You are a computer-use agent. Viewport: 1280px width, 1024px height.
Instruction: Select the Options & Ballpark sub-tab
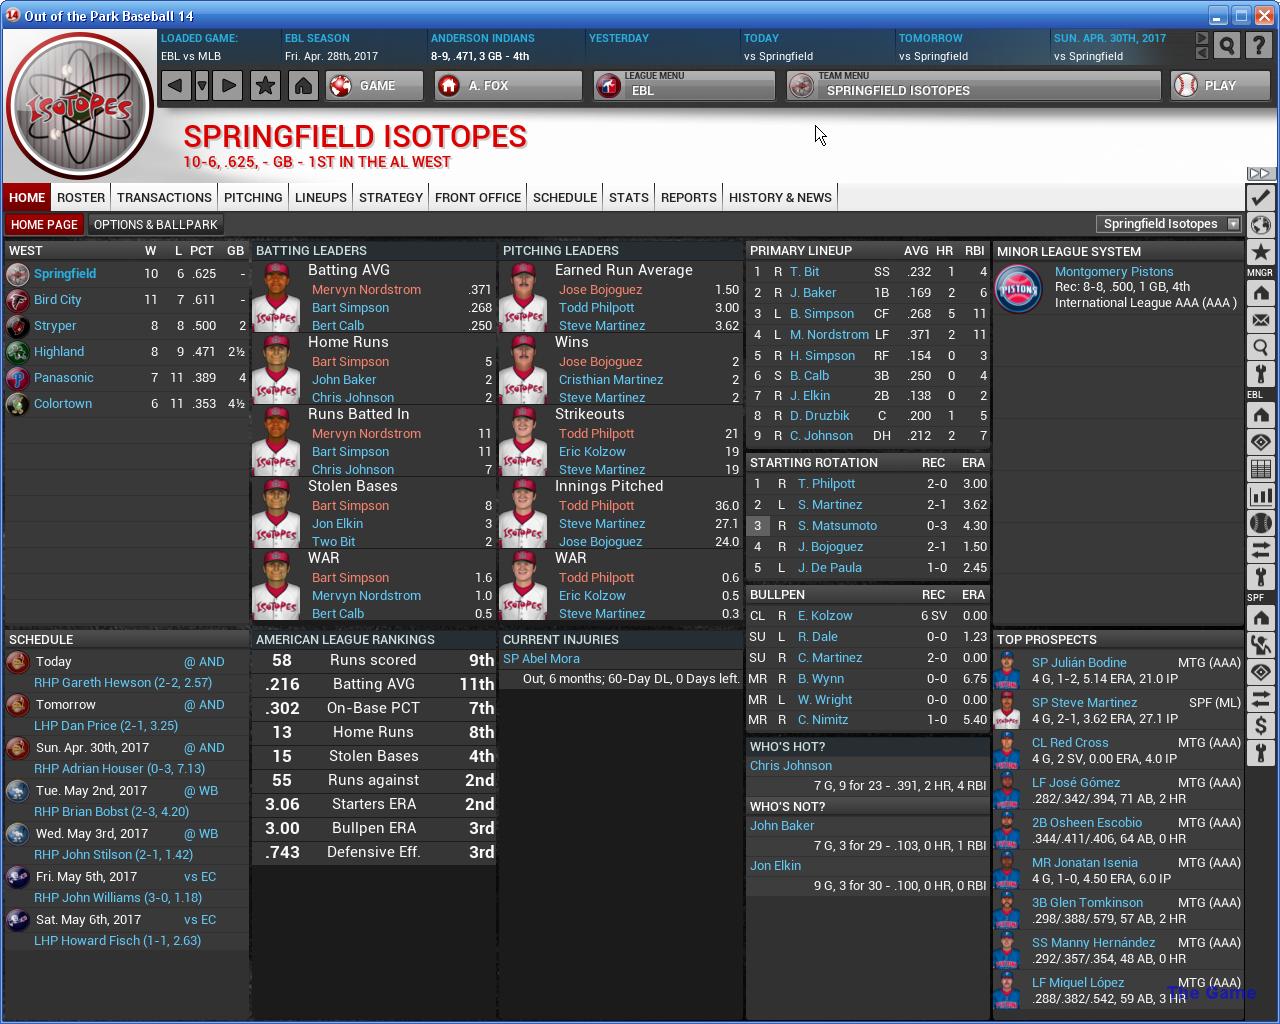pos(156,224)
